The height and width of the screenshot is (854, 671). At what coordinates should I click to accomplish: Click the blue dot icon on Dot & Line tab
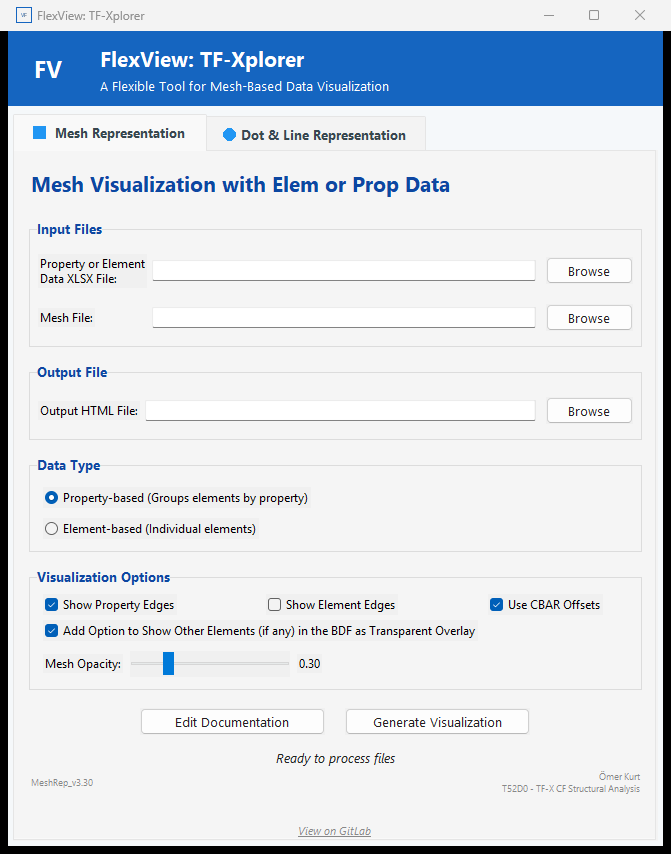click(x=229, y=133)
